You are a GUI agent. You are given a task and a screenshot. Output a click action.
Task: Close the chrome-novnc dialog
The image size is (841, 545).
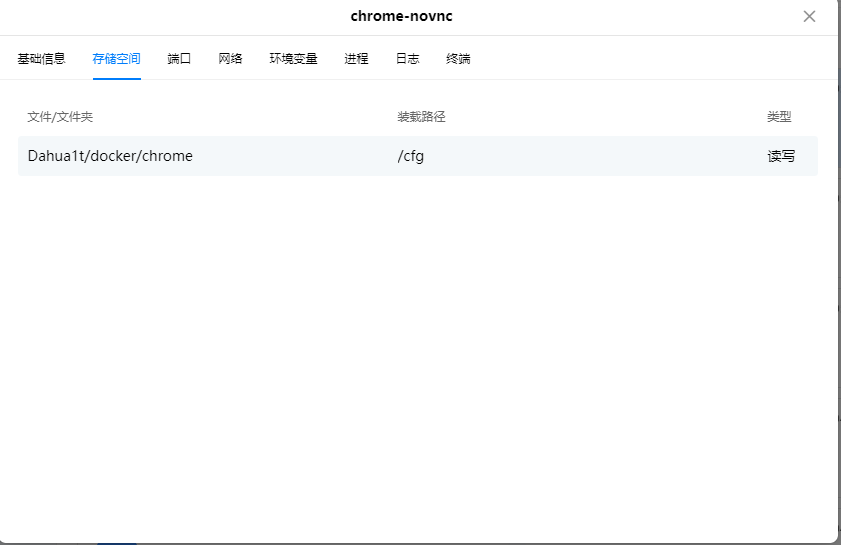coord(809,17)
